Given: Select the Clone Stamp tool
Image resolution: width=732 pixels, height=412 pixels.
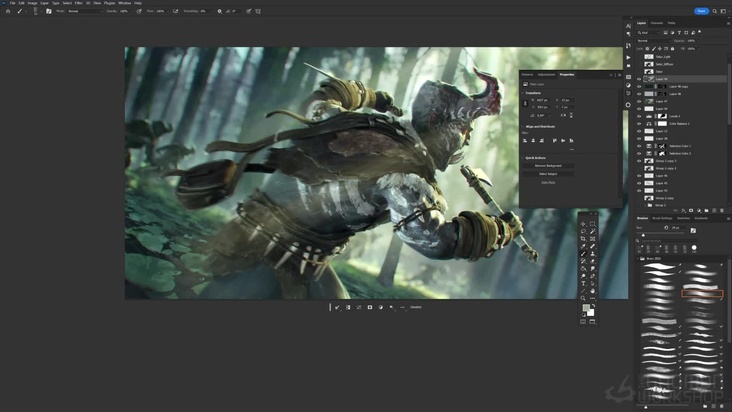Looking at the screenshot, I should click(592, 254).
